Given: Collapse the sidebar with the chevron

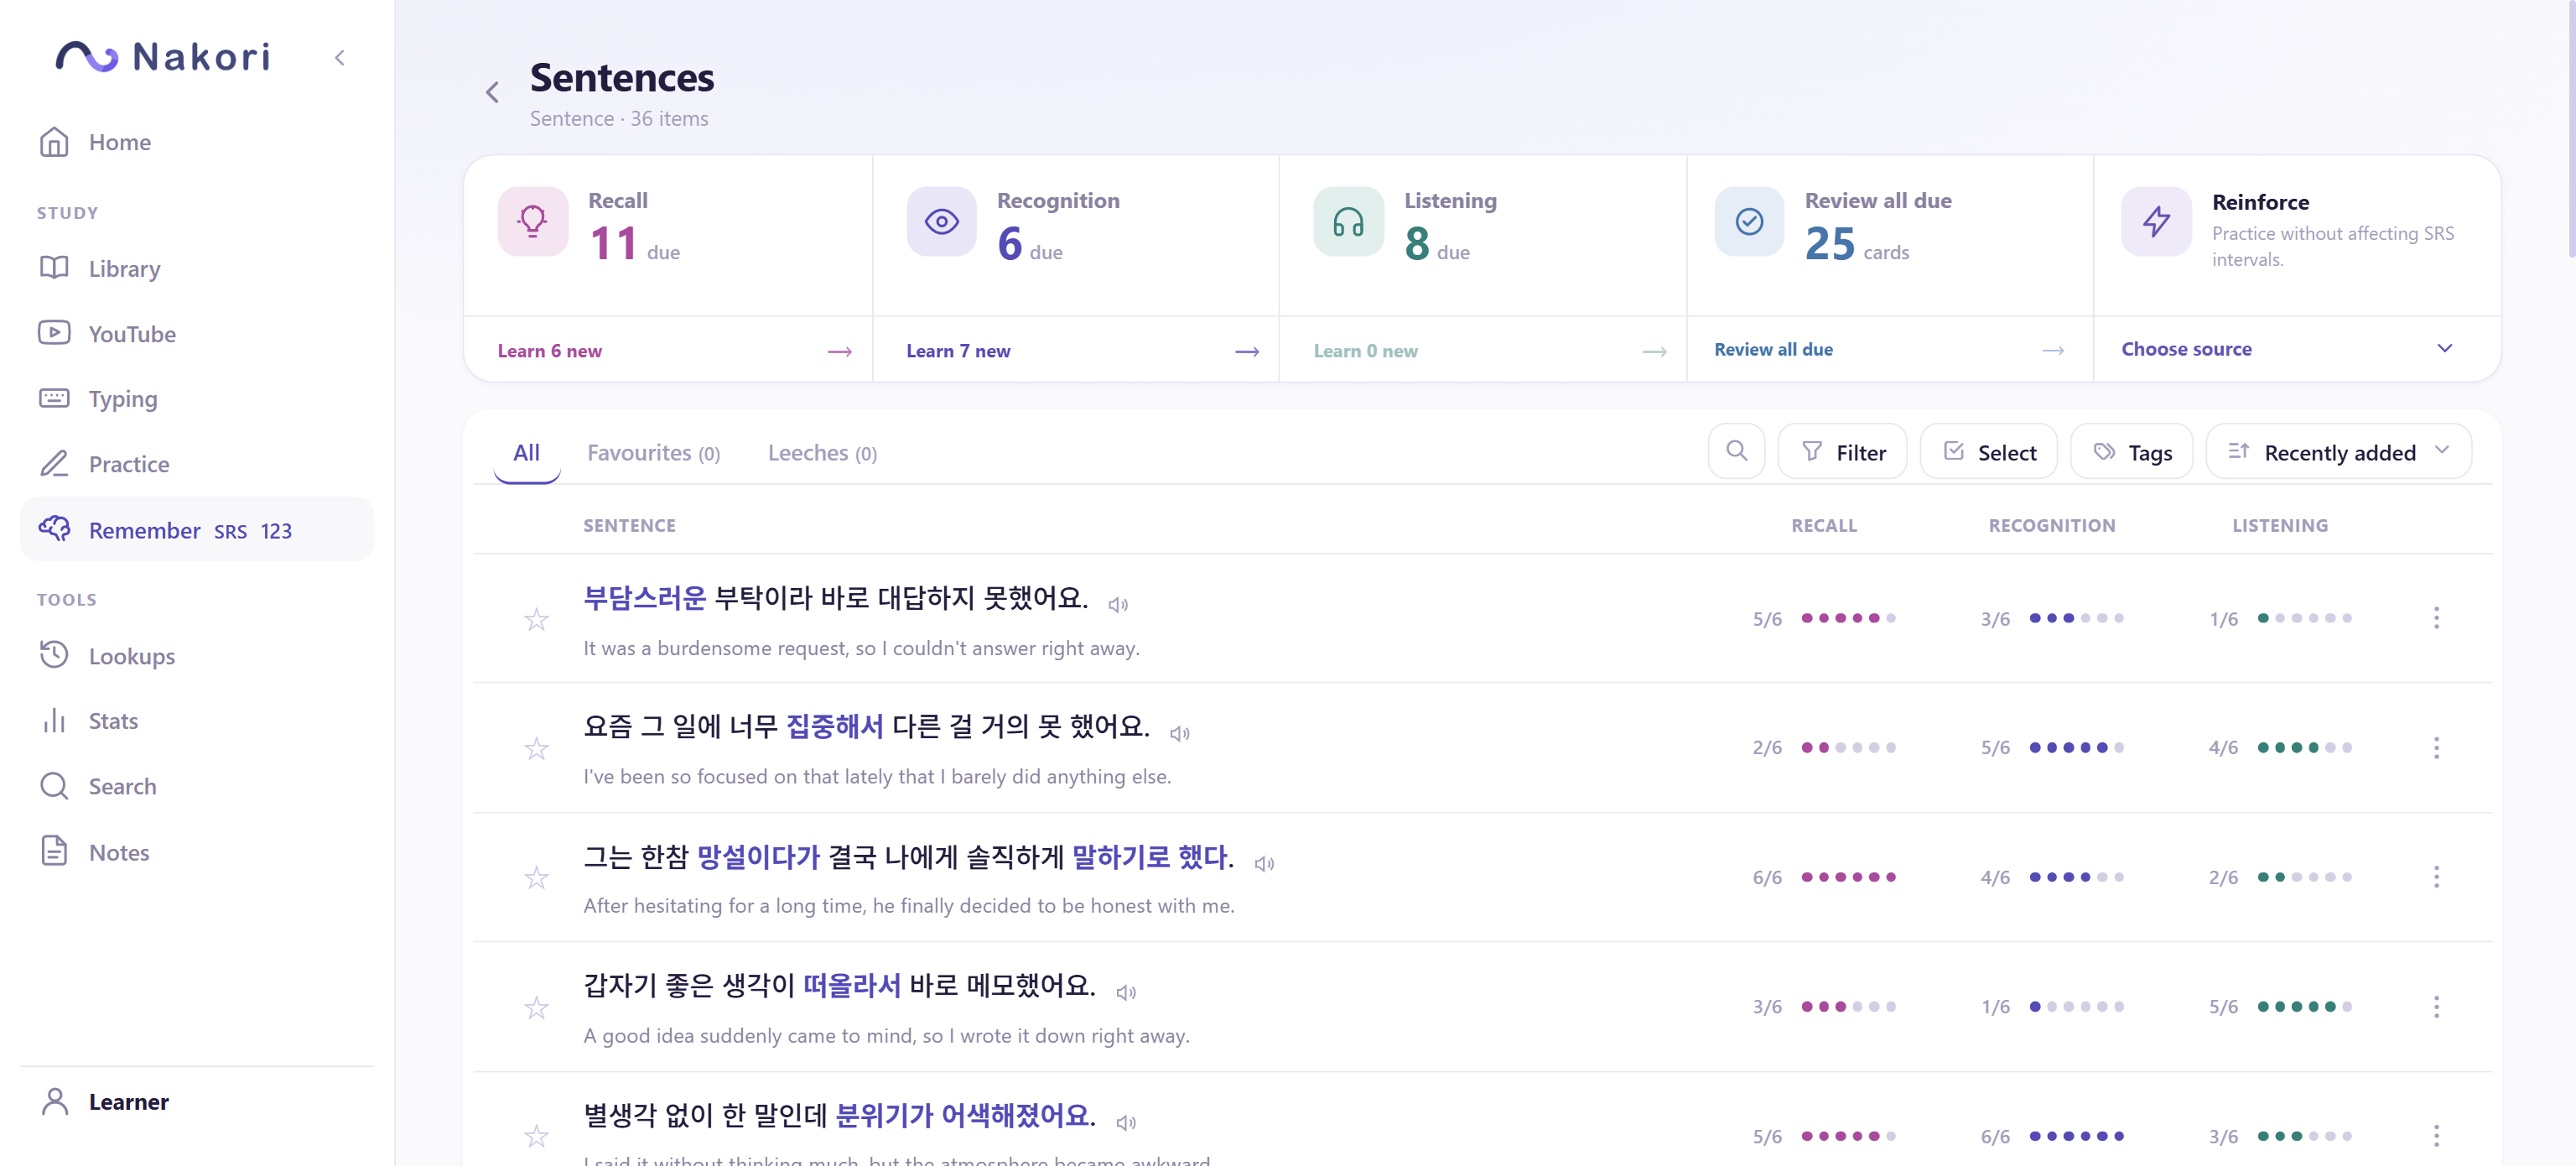Looking at the screenshot, I should 340,58.
